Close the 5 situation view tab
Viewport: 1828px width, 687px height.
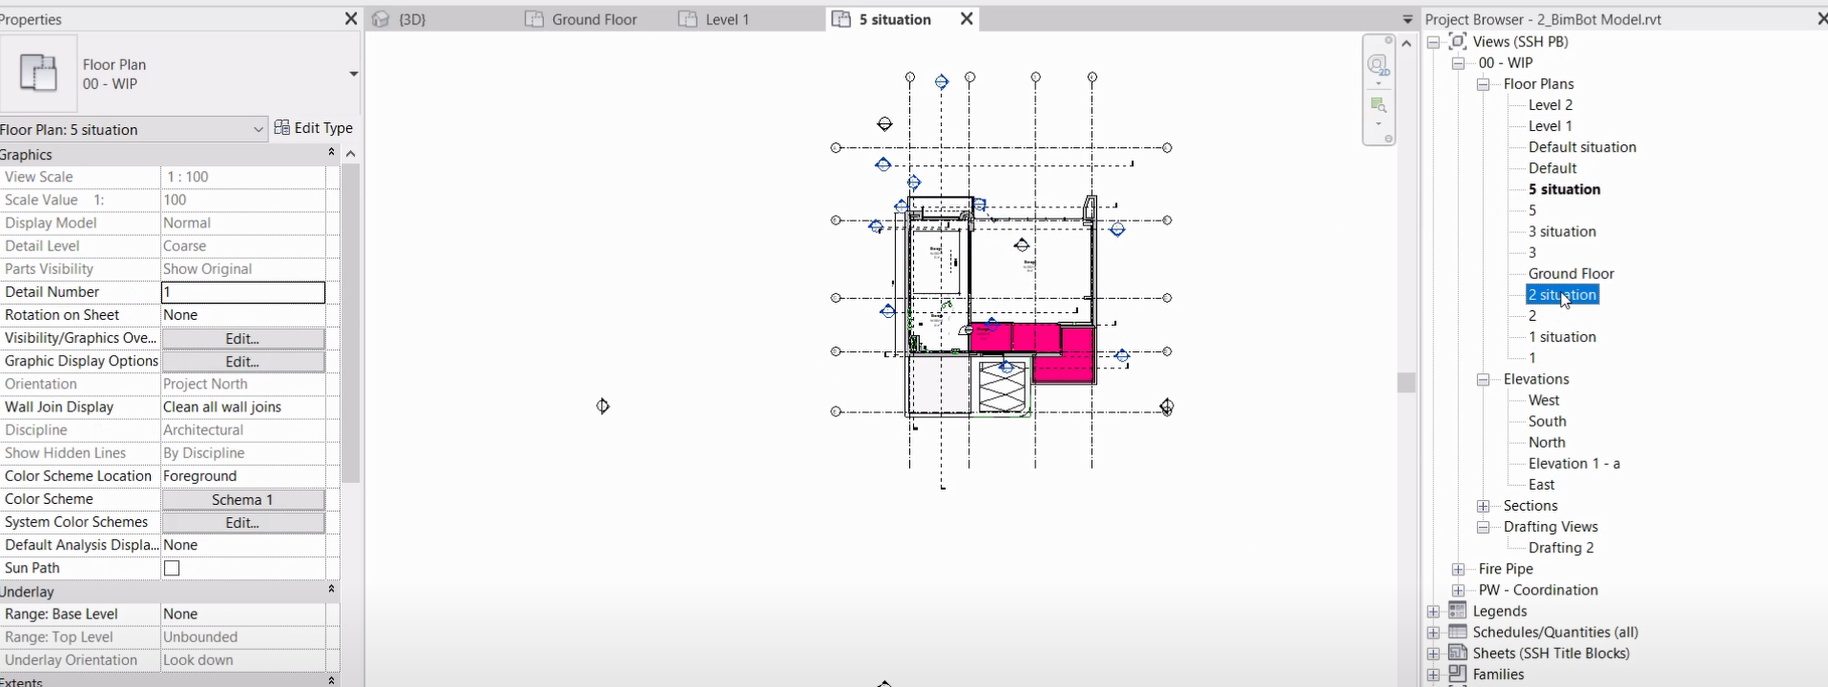click(966, 19)
